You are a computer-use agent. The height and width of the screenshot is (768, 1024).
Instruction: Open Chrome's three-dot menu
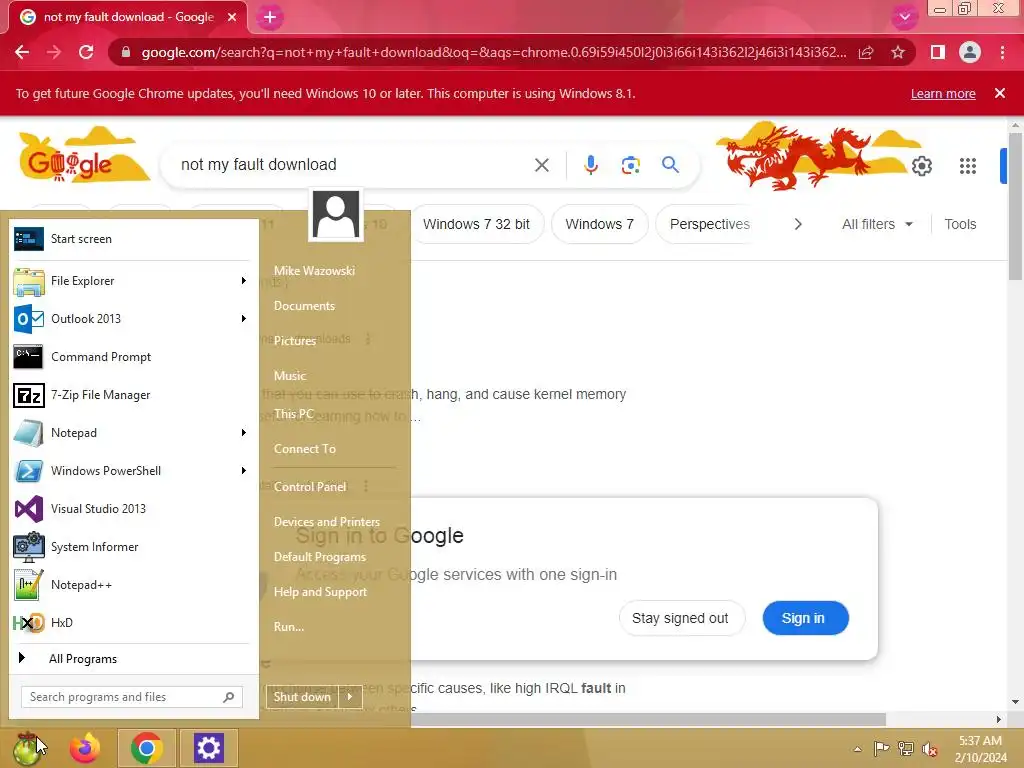pos(1002,52)
